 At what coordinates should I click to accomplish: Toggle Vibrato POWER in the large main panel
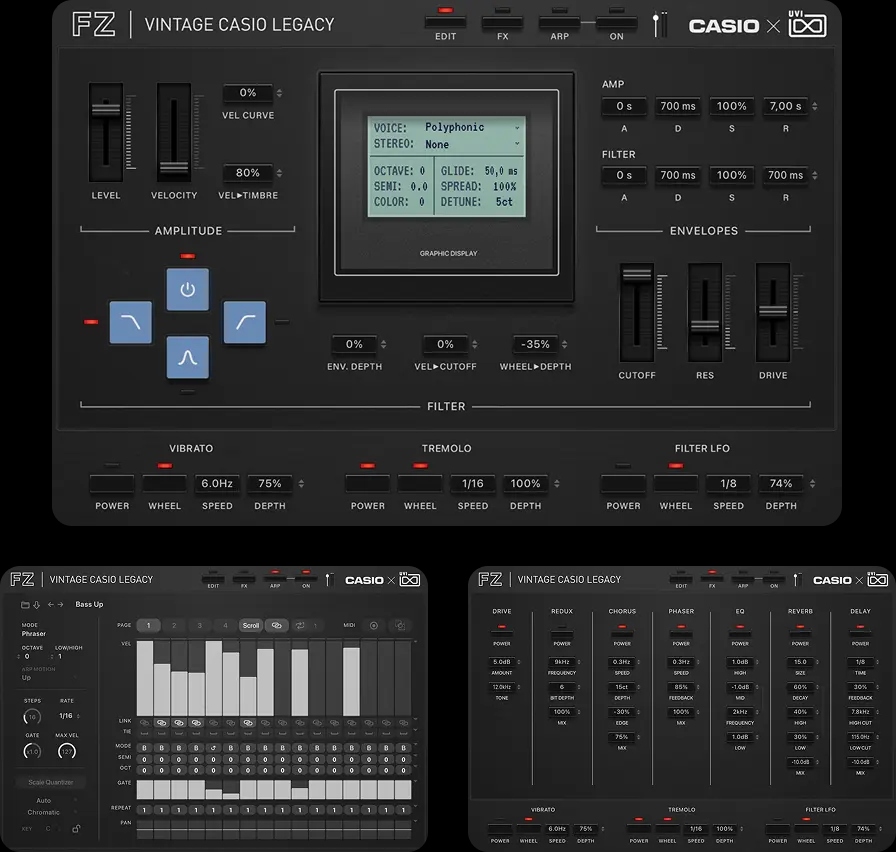click(x=112, y=484)
